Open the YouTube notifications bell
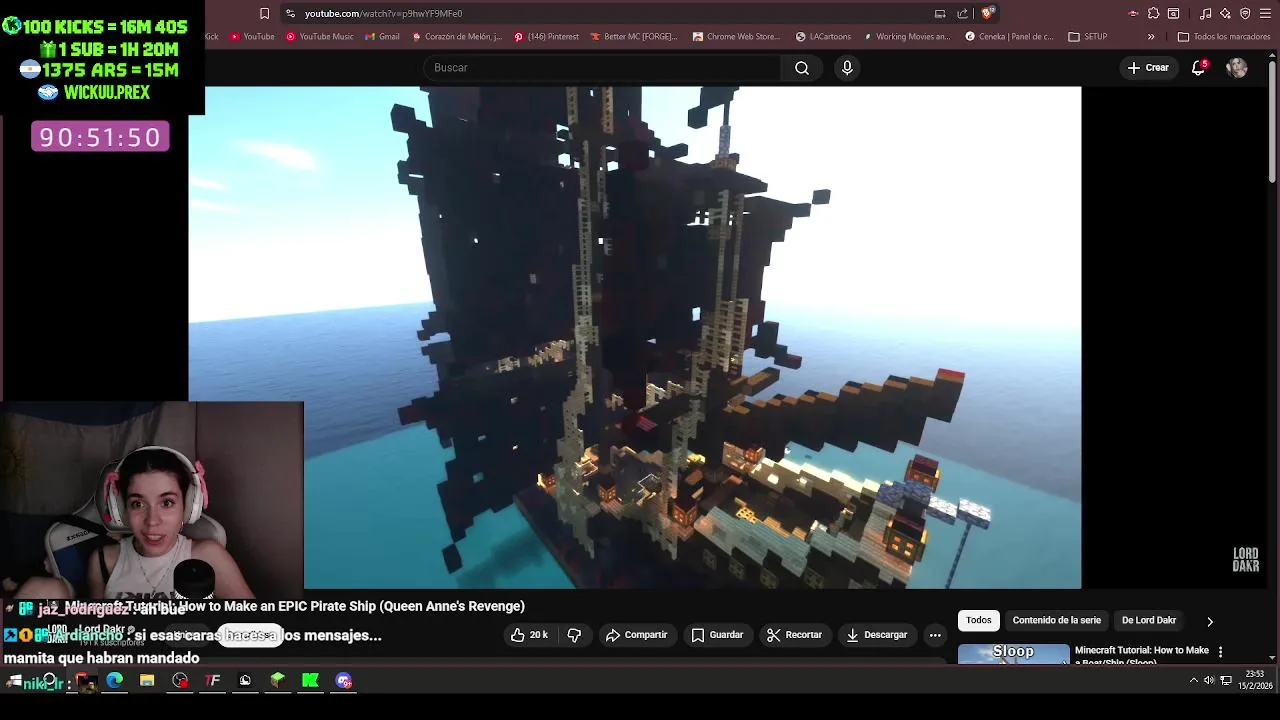Image resolution: width=1280 pixels, height=720 pixels. coord(1199,68)
